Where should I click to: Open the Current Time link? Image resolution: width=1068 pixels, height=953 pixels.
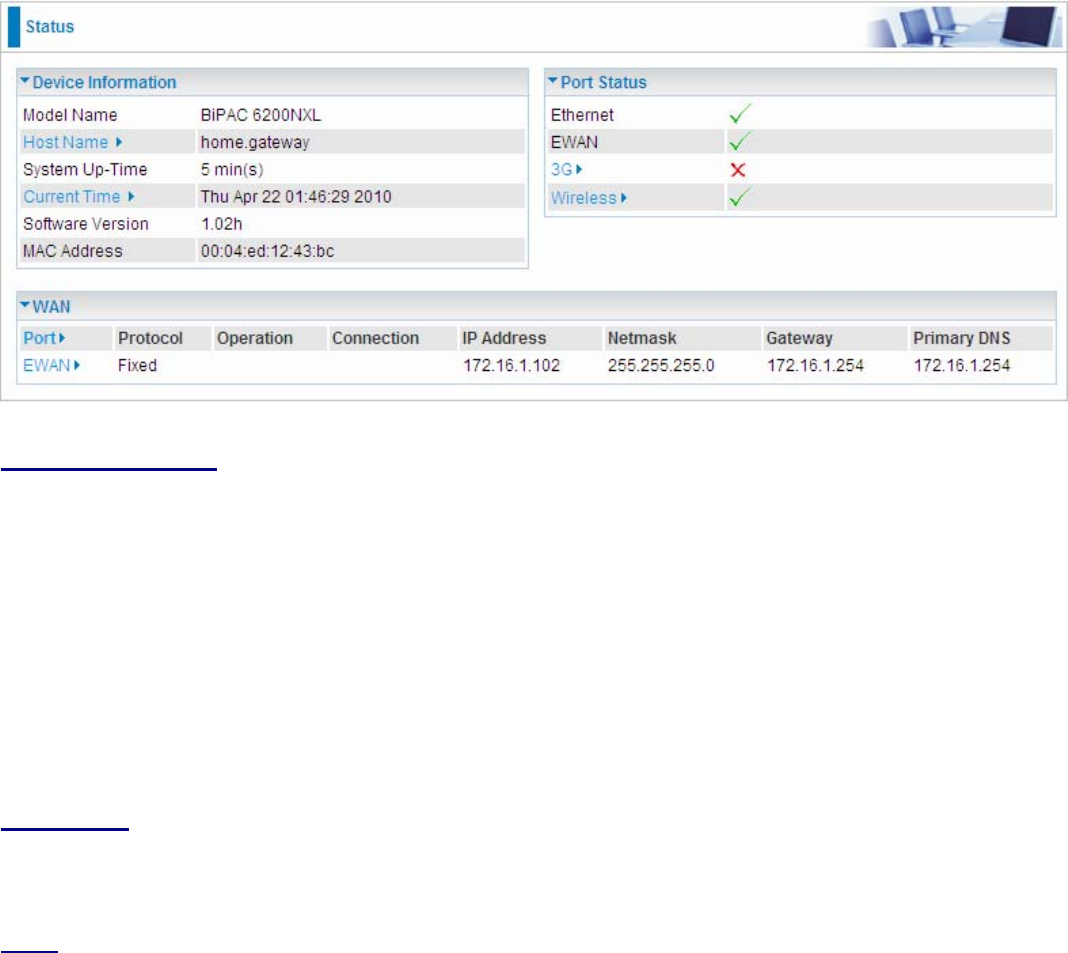(x=79, y=197)
